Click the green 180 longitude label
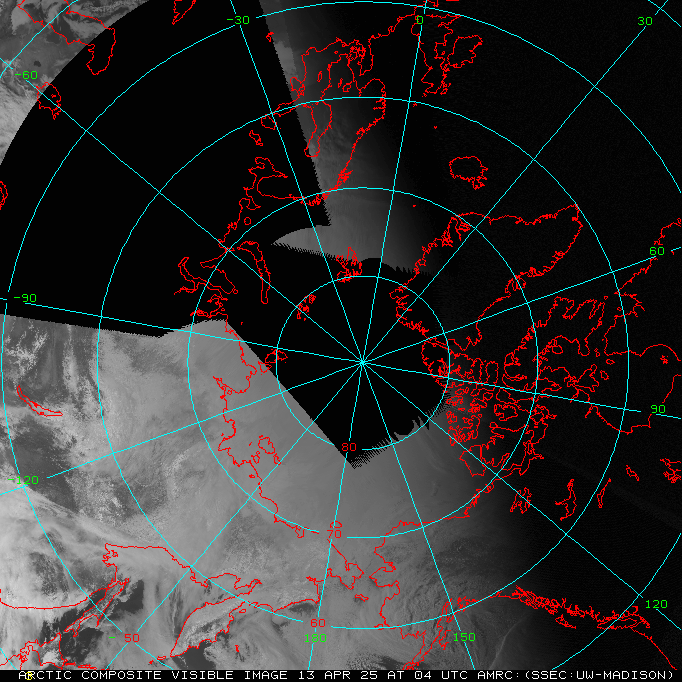The image size is (682, 682). click(x=315, y=638)
